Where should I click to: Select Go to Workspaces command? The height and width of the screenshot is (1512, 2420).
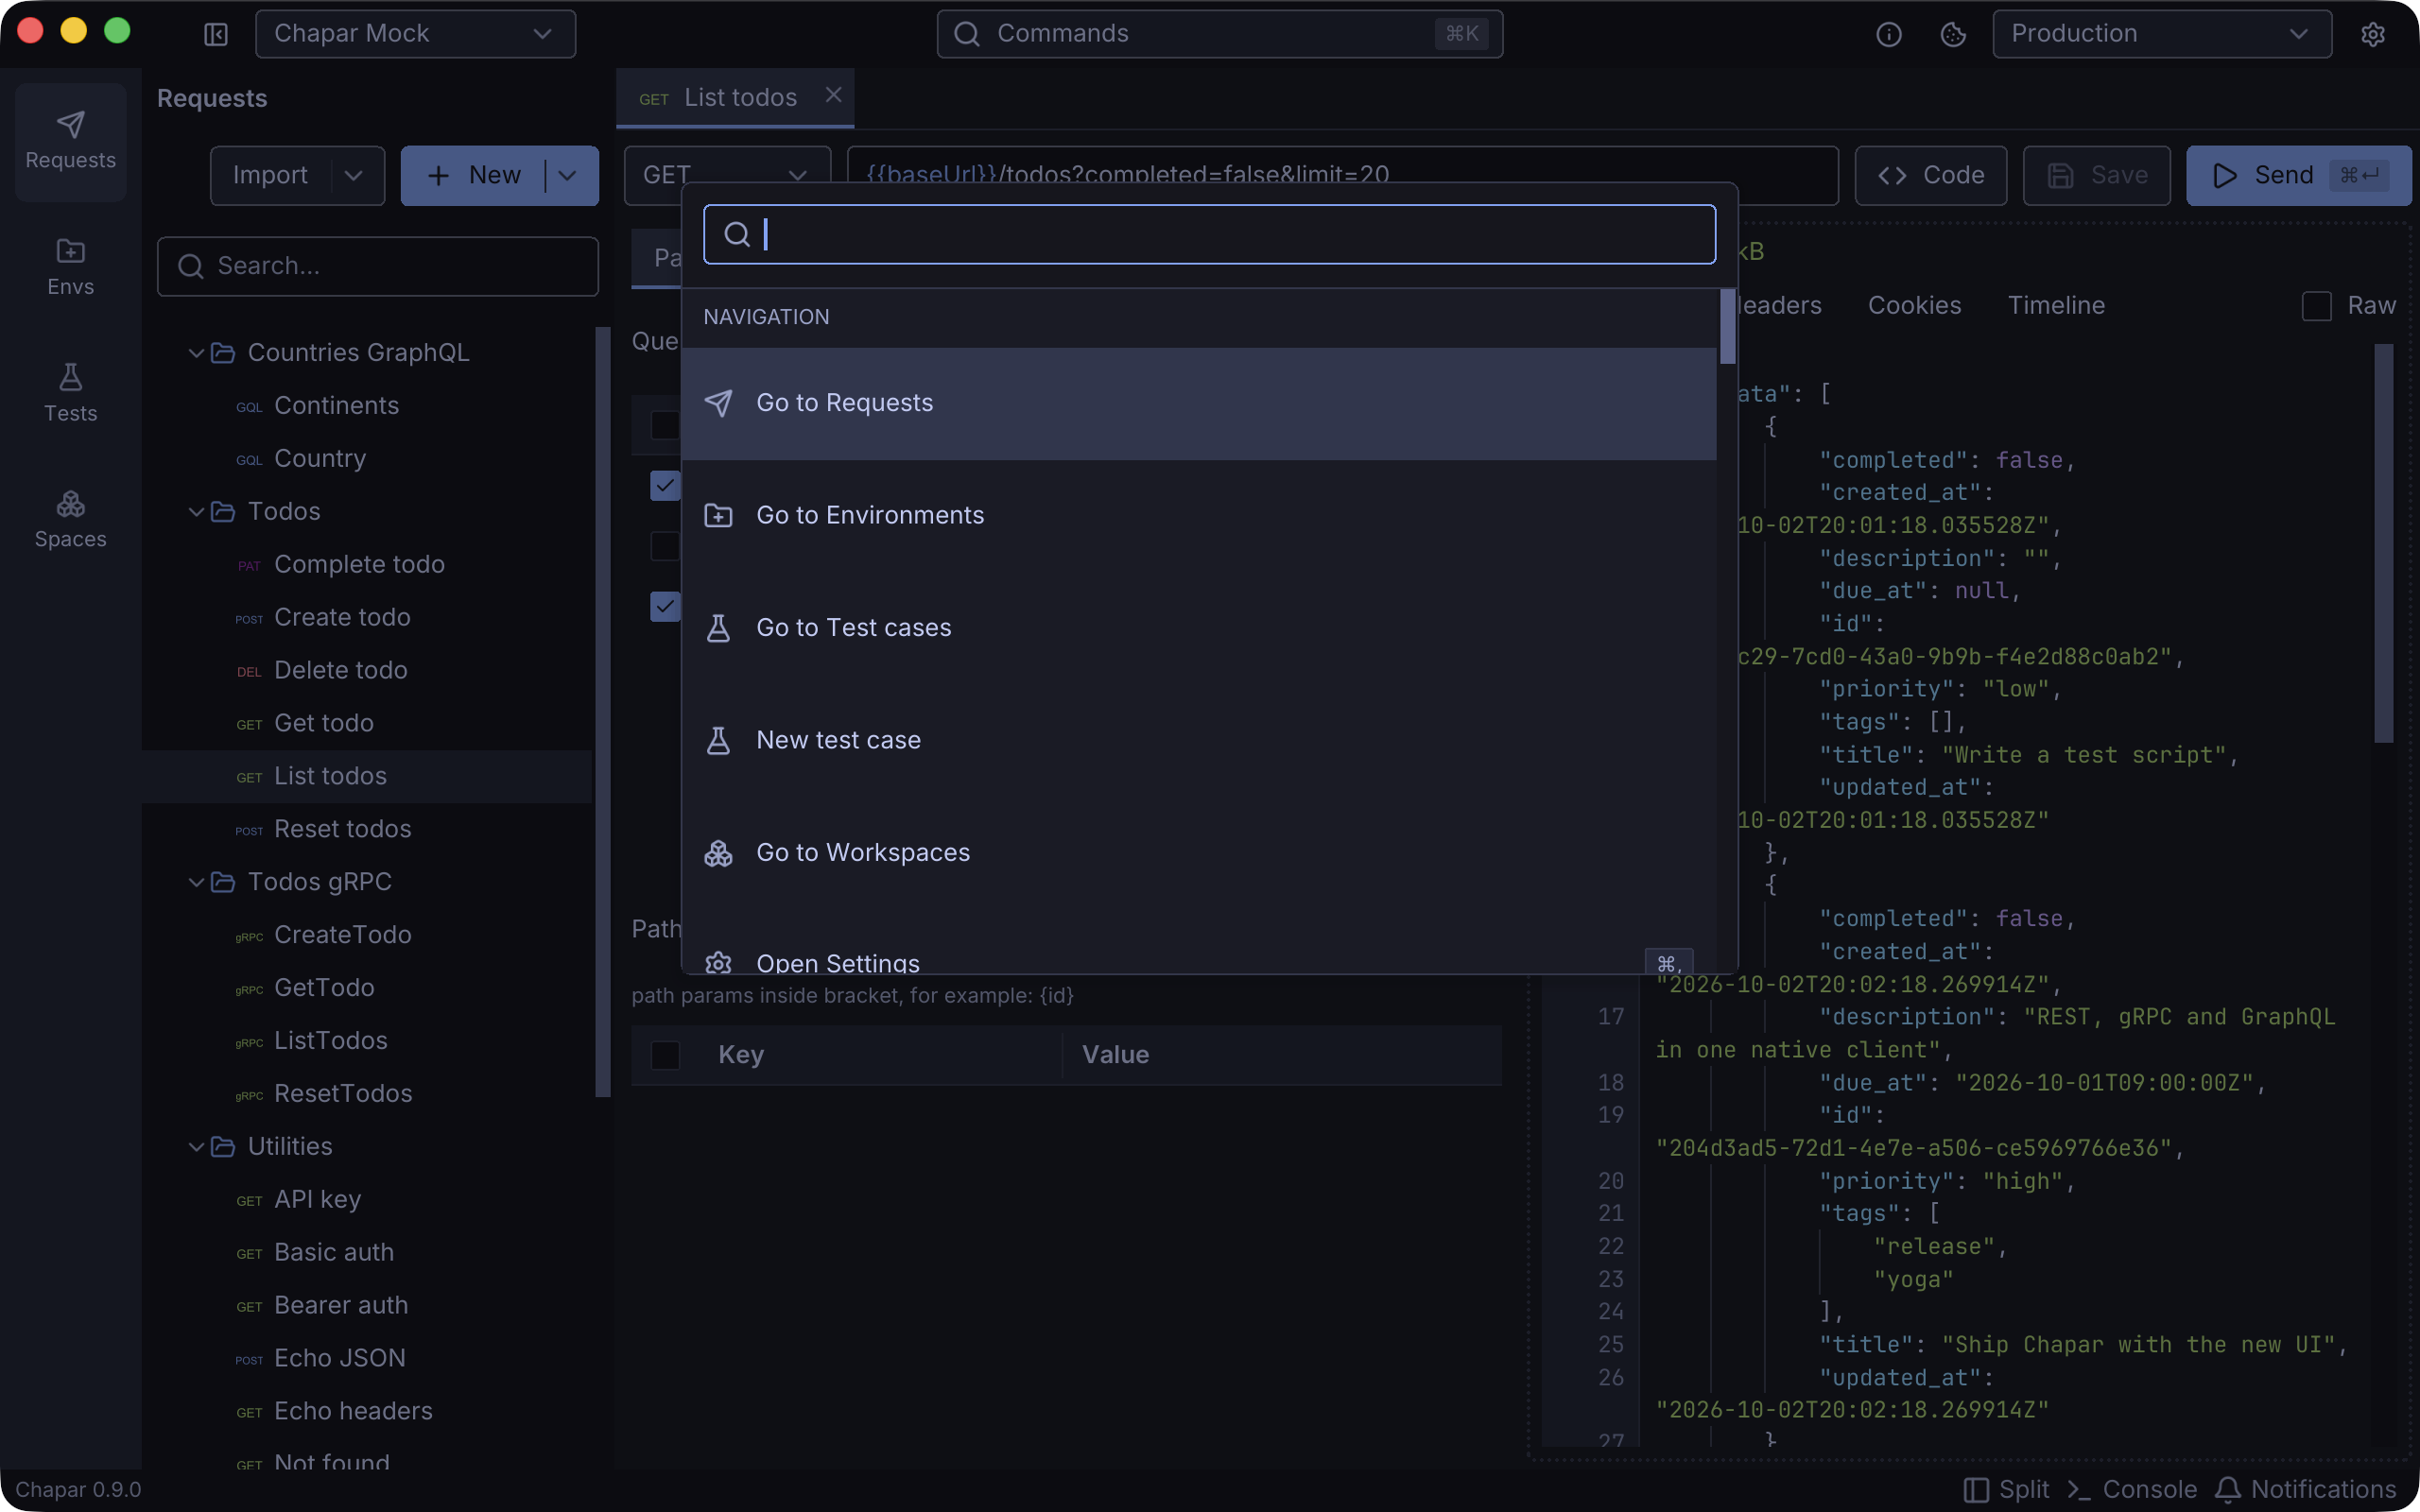click(1199, 853)
